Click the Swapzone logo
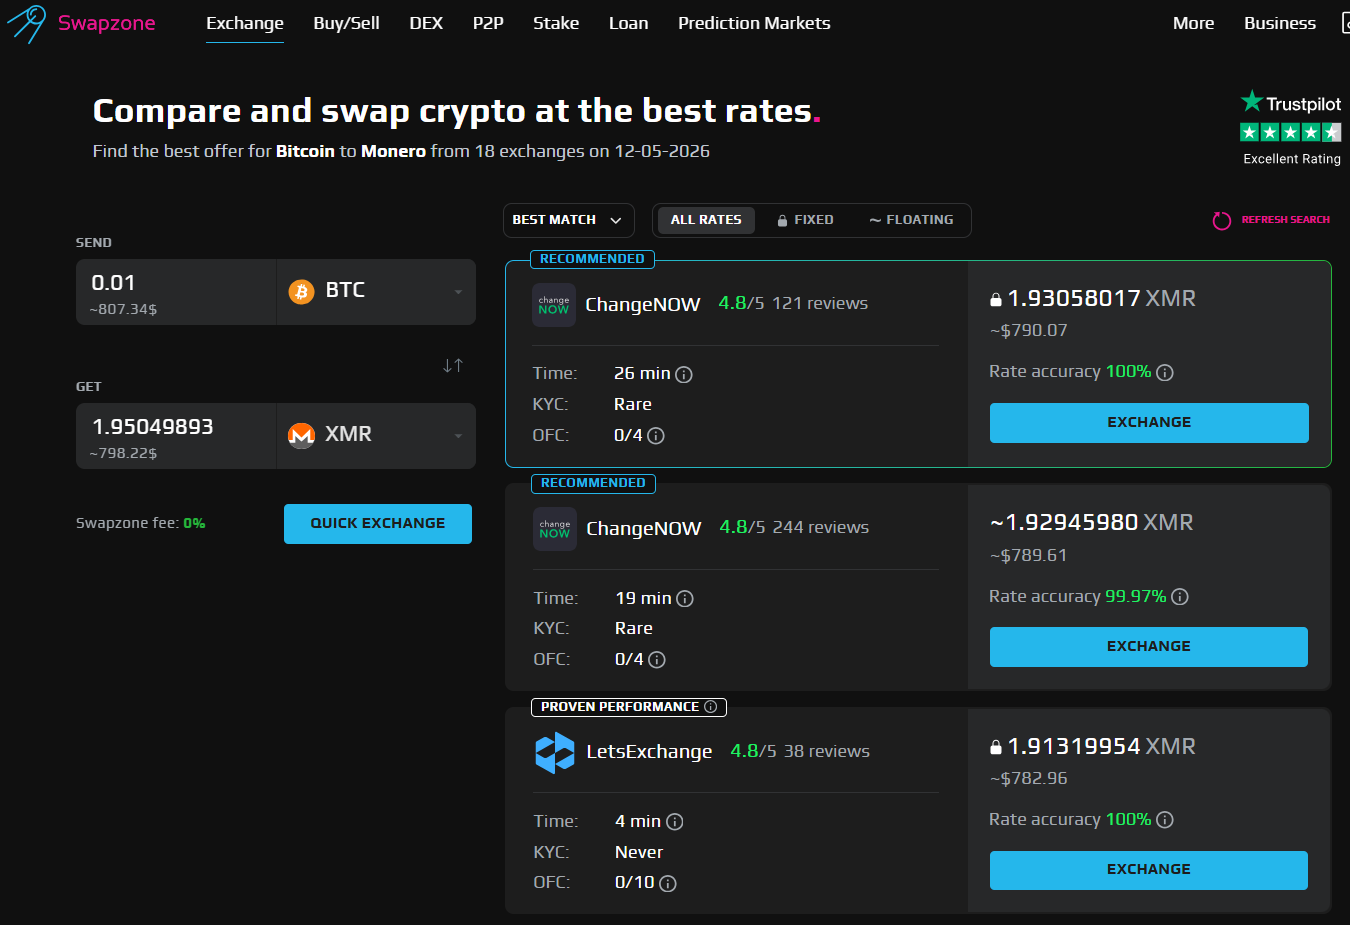 (81, 23)
